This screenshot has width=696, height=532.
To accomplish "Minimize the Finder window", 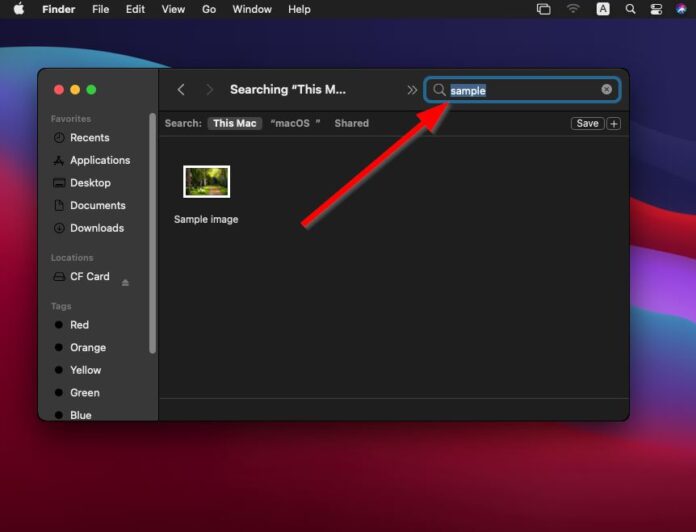I will [x=75, y=90].
